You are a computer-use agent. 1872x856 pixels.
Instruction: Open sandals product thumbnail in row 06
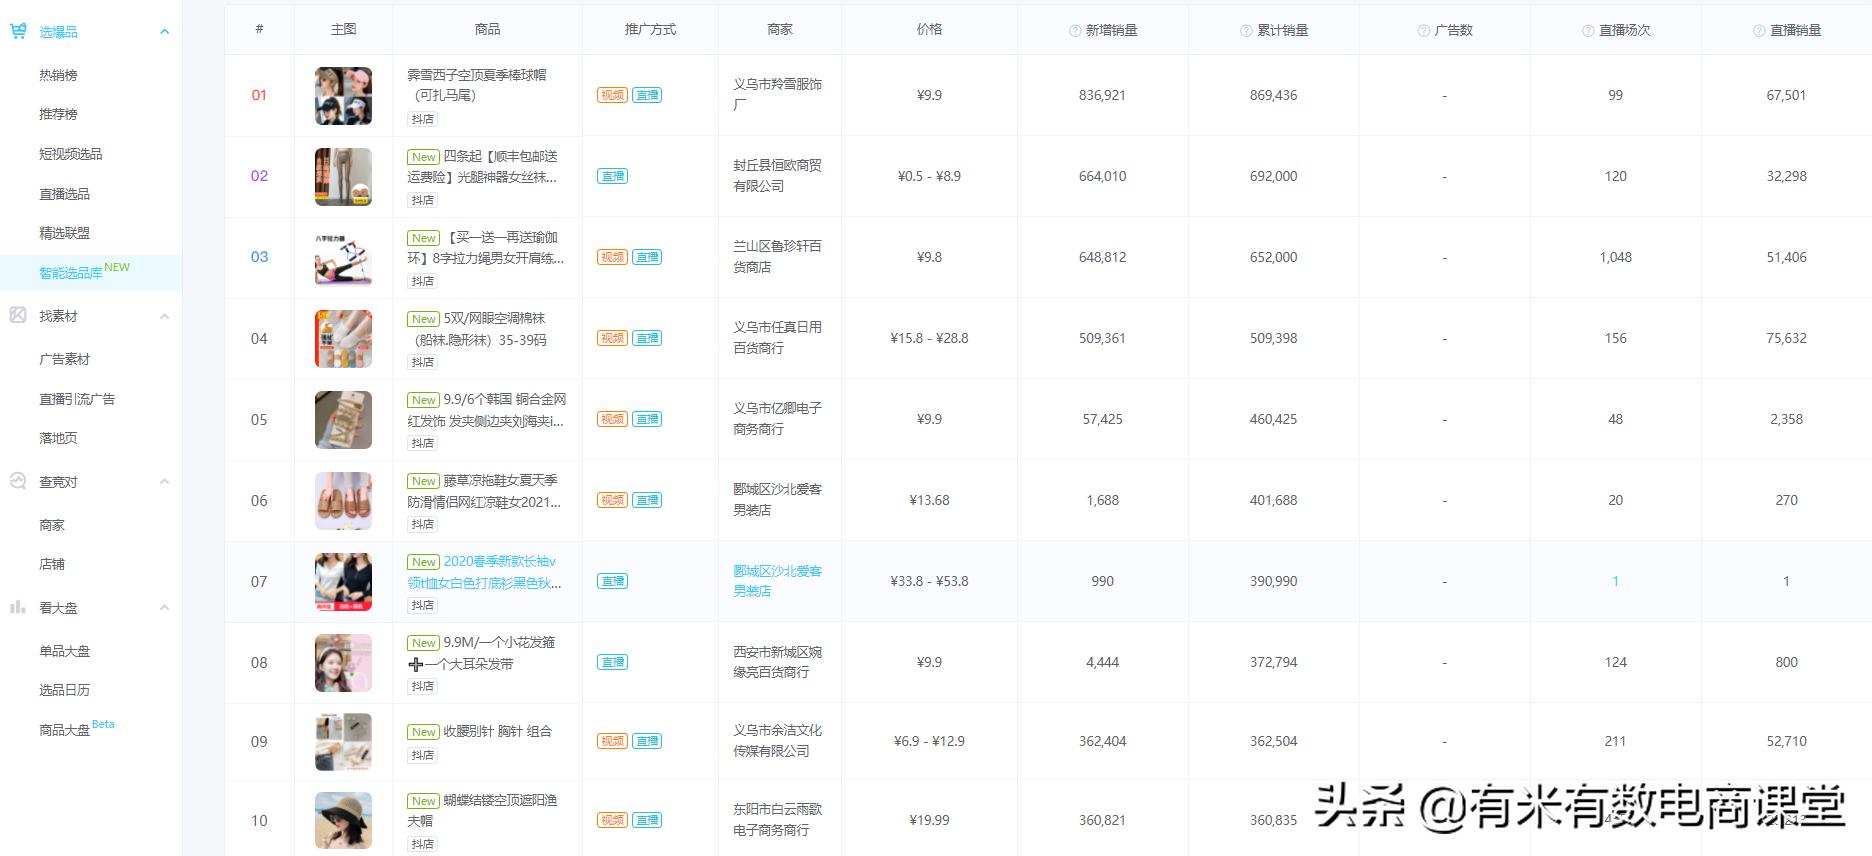[x=343, y=501]
